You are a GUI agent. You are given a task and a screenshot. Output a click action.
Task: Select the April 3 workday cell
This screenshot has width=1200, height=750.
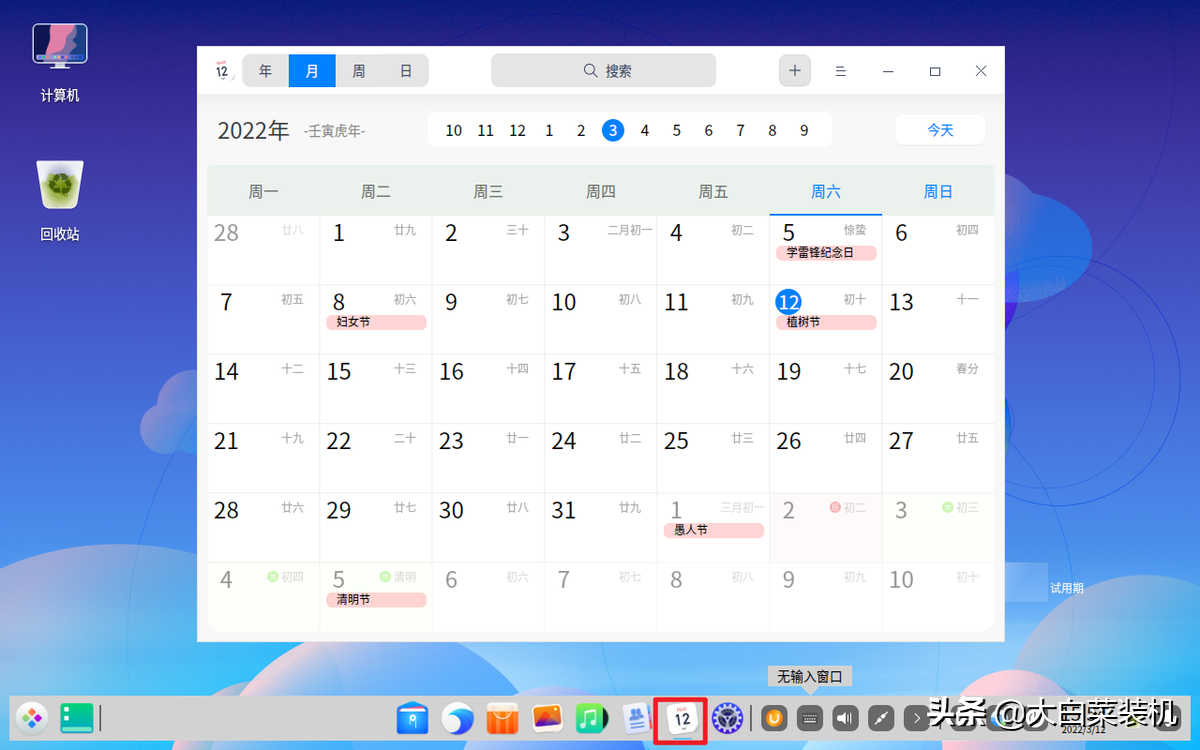pos(938,527)
